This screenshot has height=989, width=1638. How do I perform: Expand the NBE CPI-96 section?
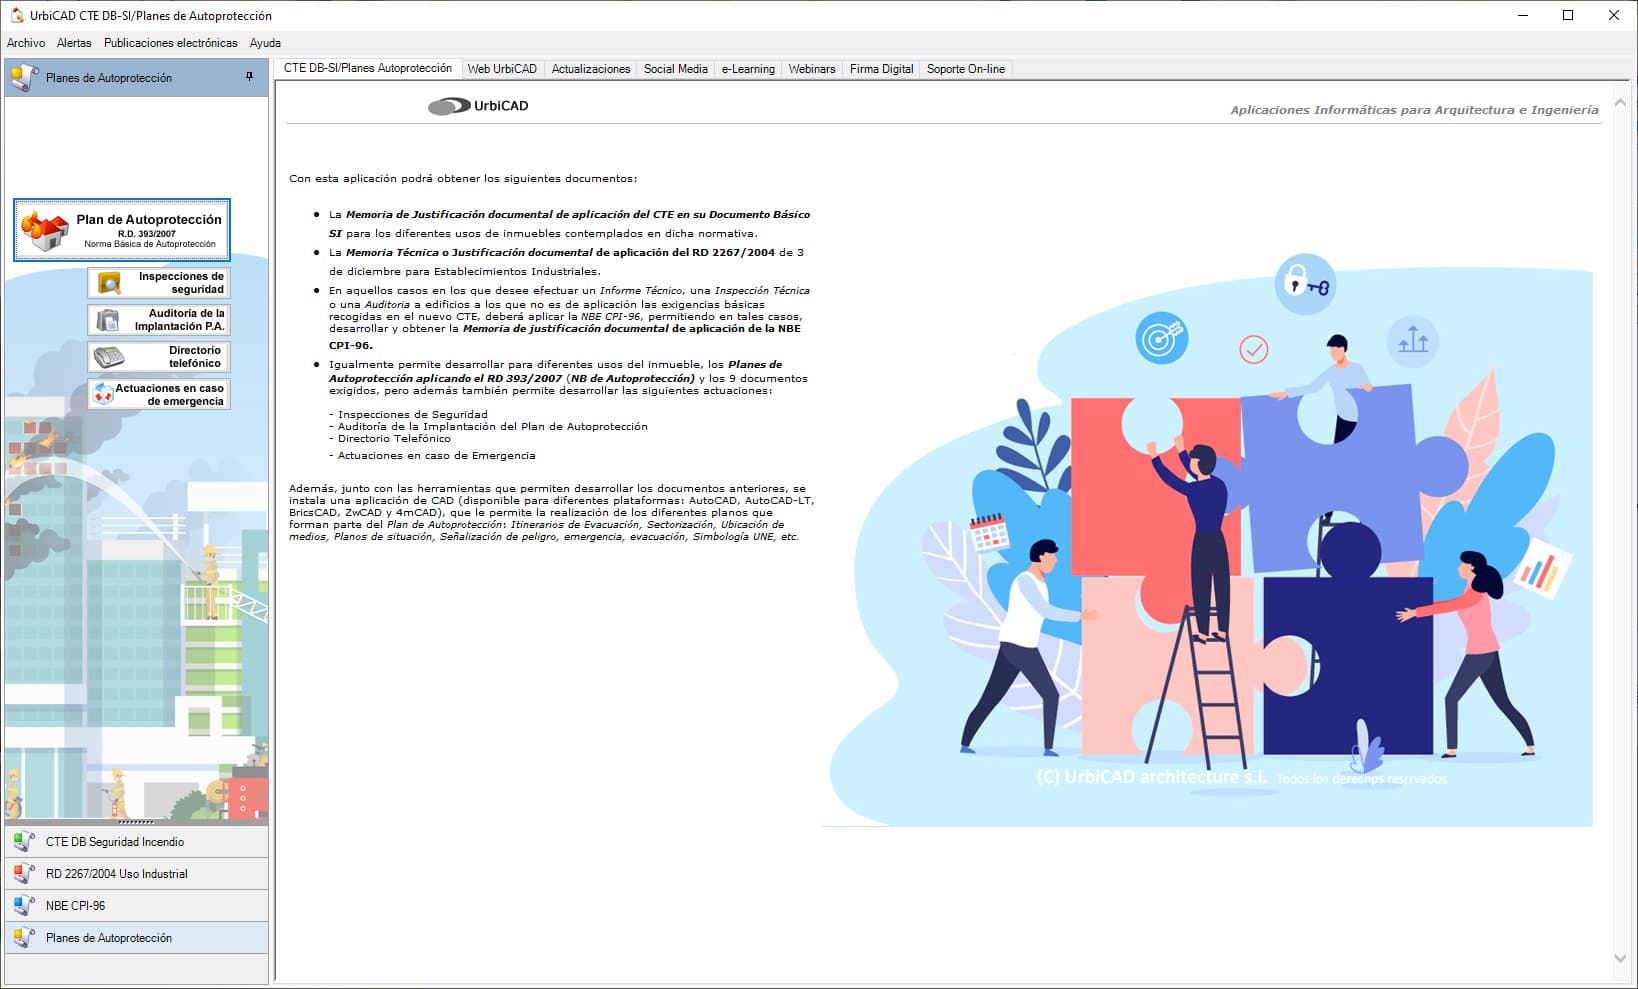(x=136, y=906)
